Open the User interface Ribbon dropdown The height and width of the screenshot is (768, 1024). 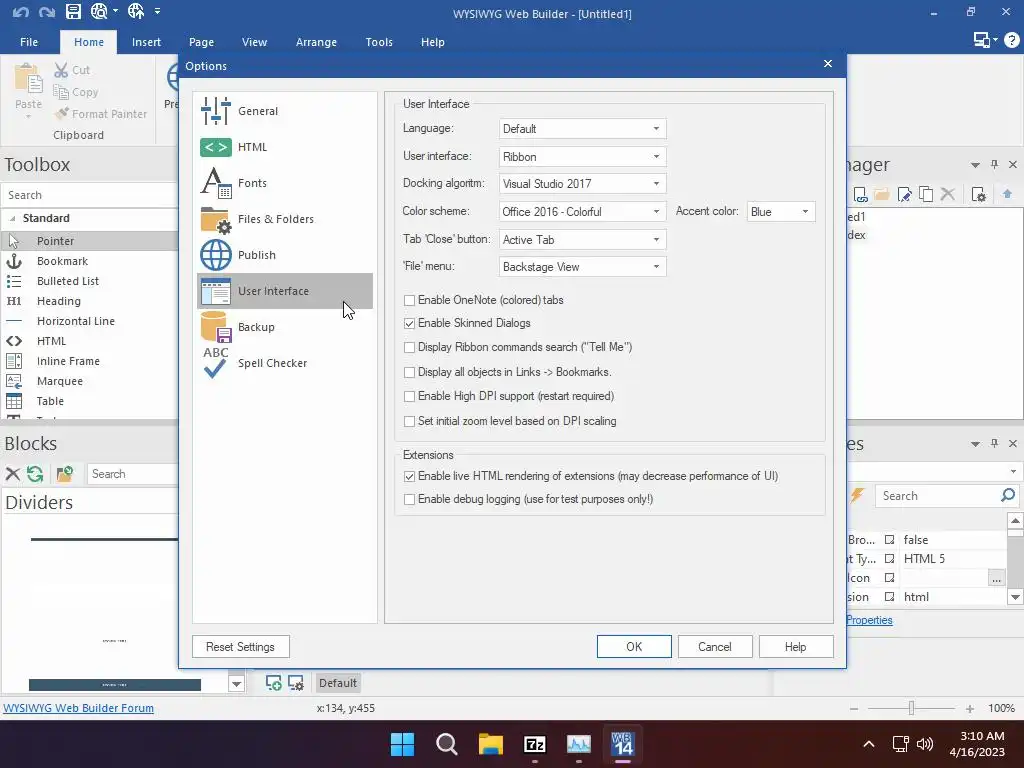[583, 157]
